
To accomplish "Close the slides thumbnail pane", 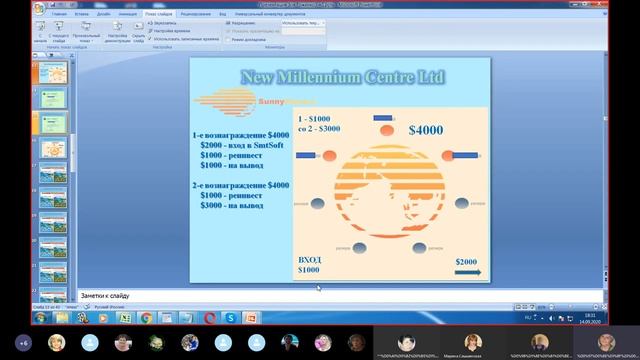I will (72, 55).
